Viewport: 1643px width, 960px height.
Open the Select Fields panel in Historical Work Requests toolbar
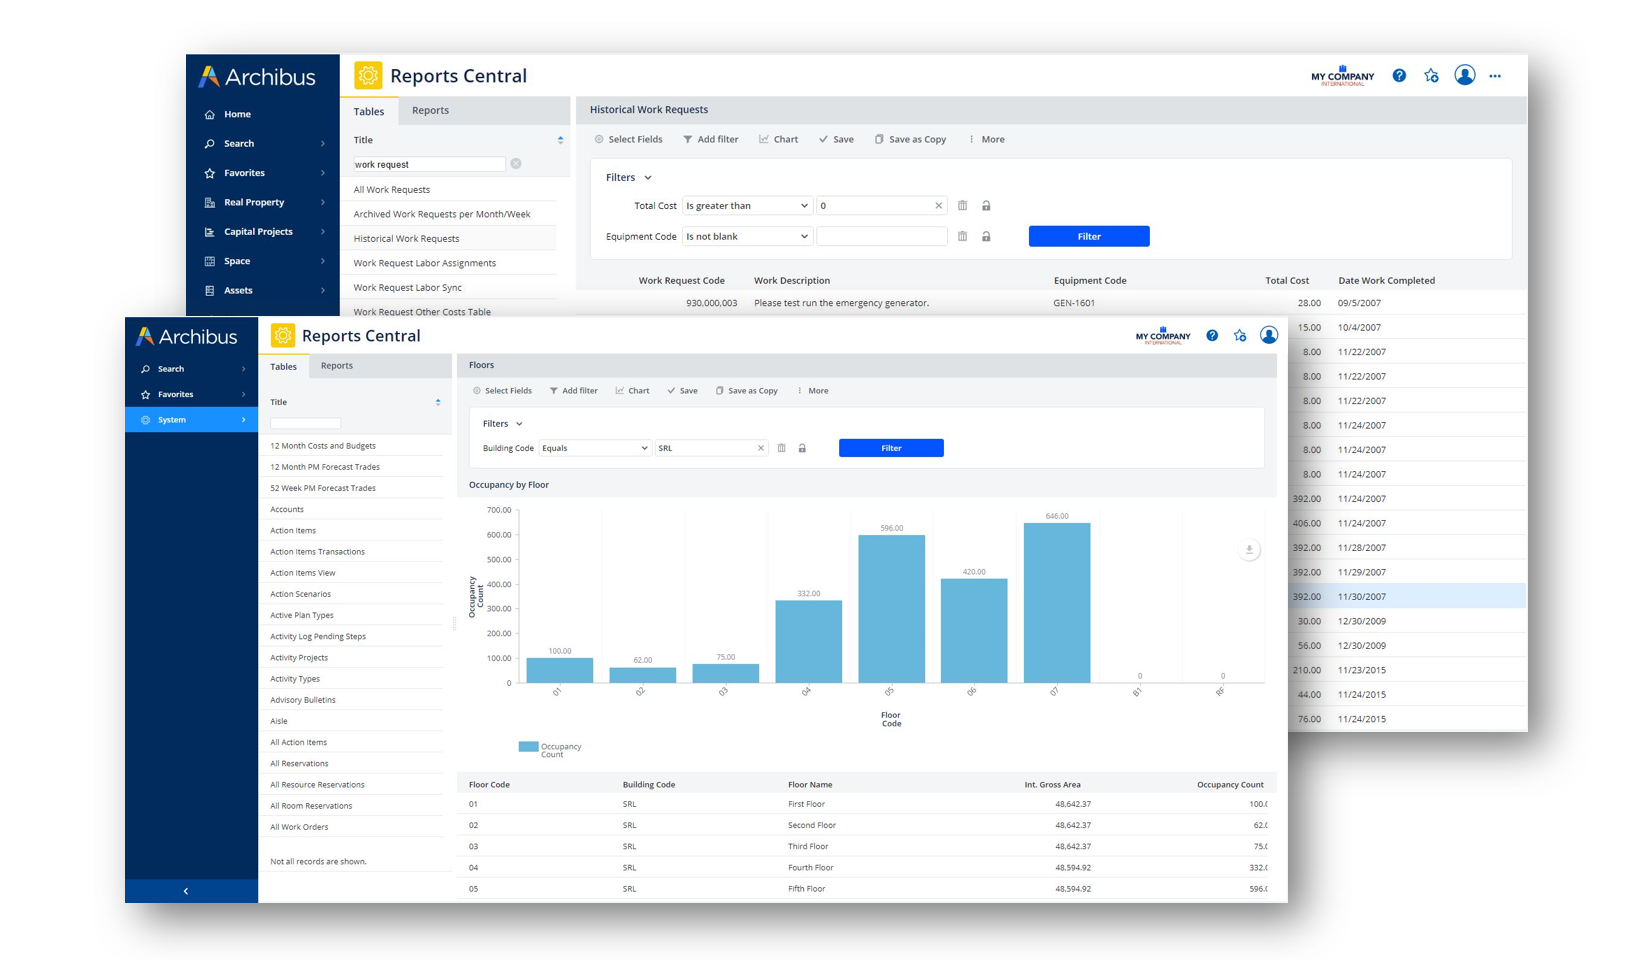pos(627,139)
